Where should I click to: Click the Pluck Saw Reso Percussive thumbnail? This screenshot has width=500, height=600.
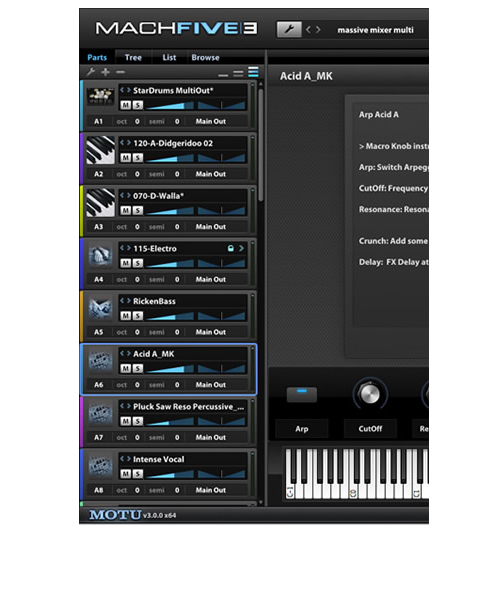click(100, 414)
